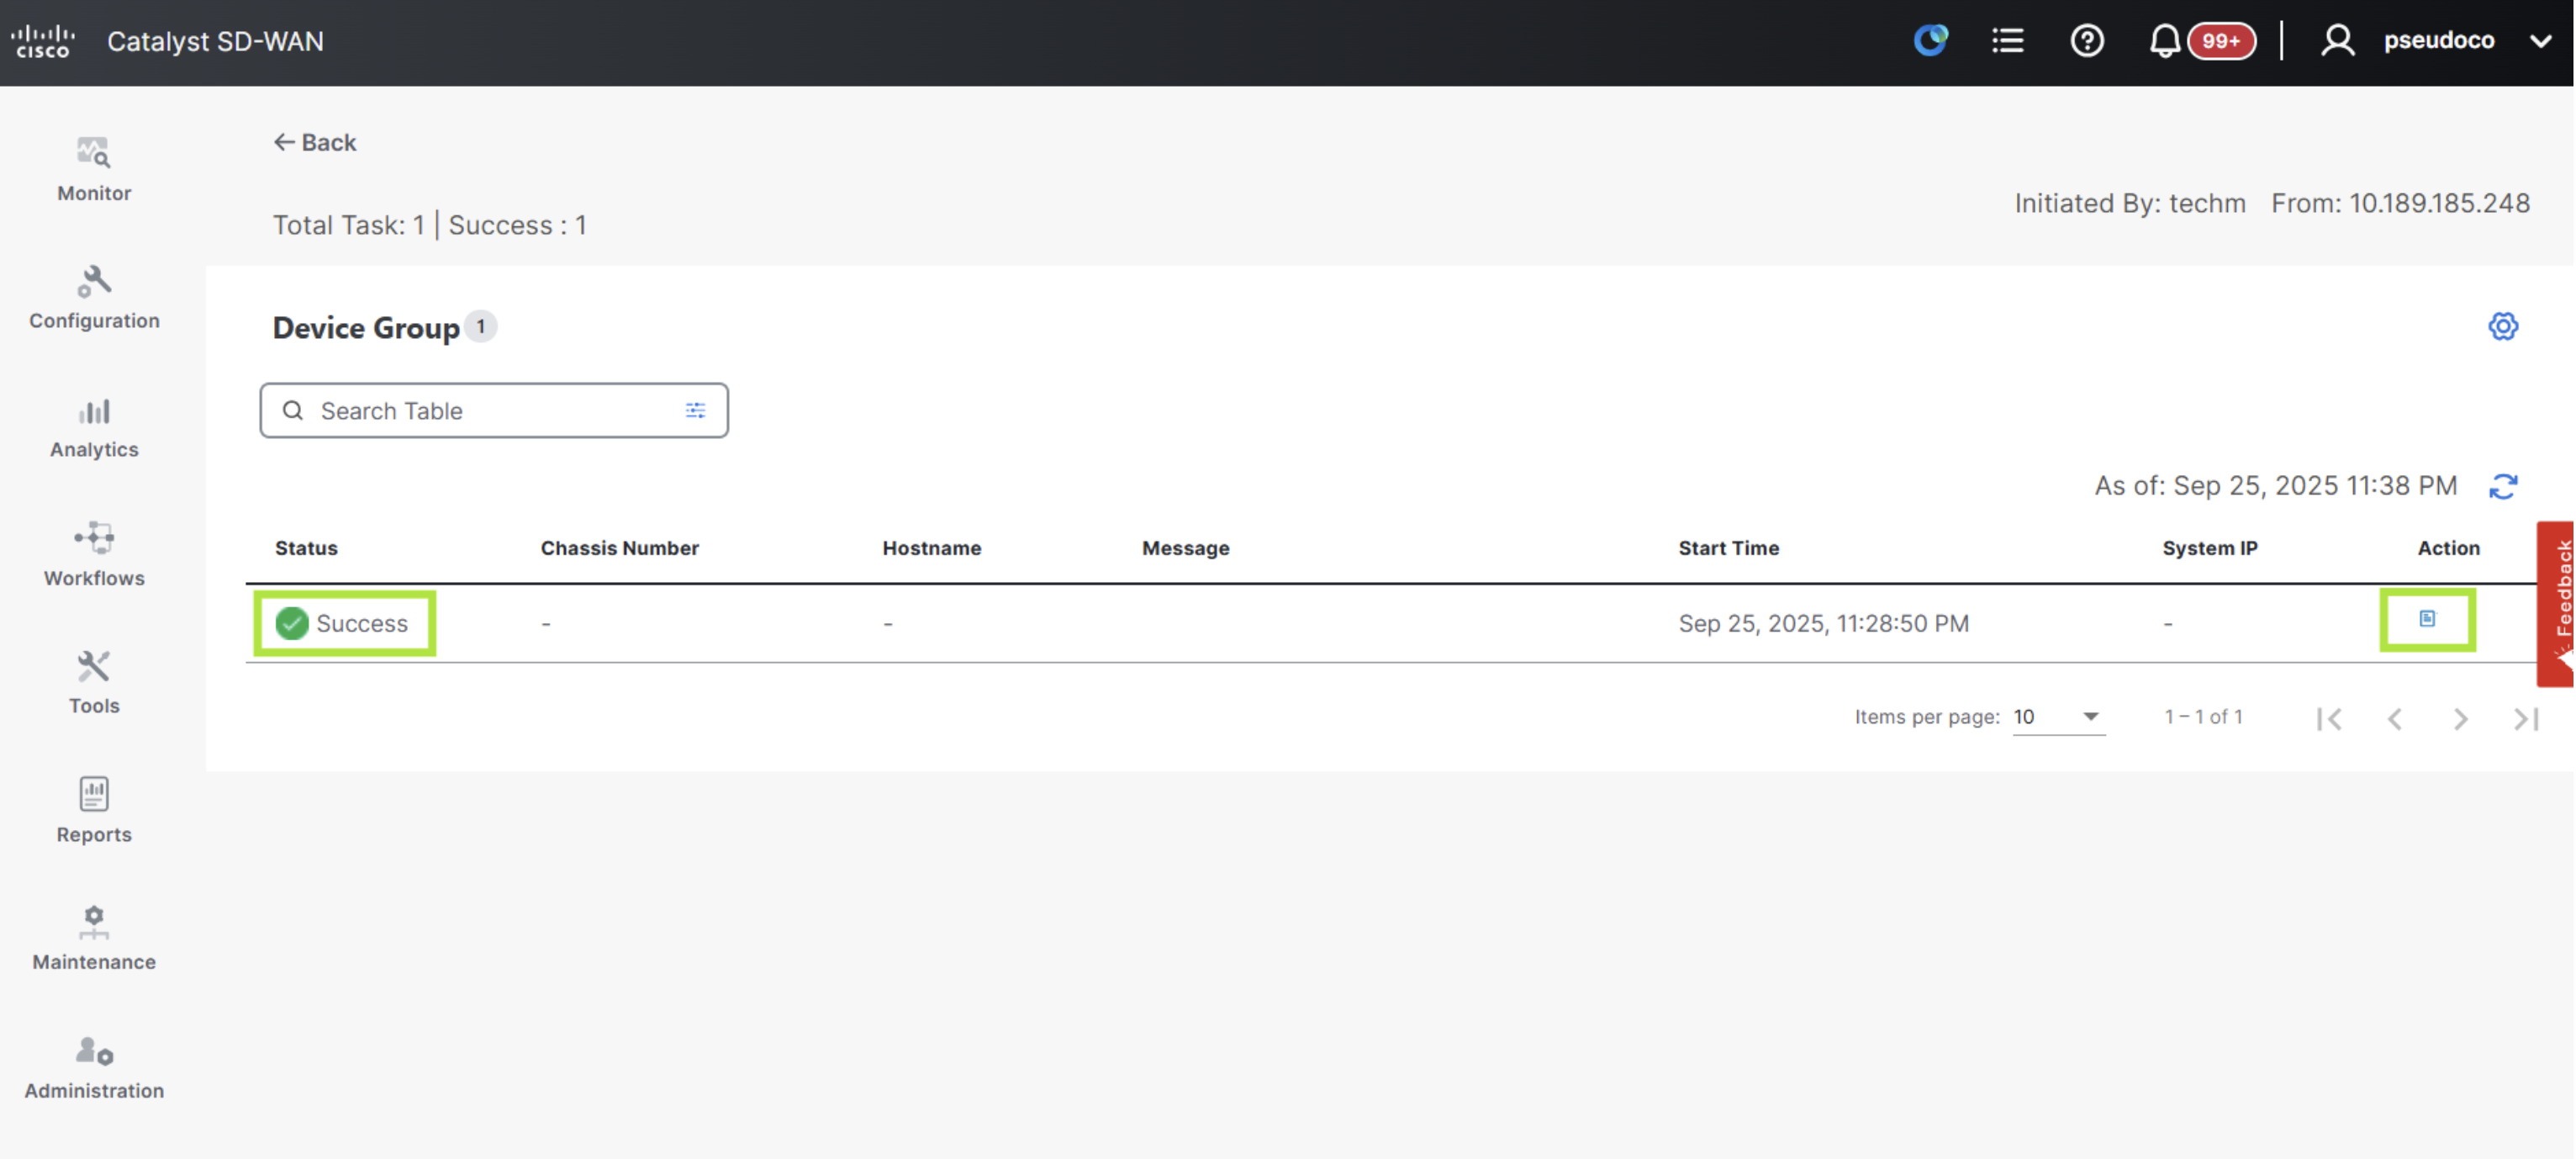The width and height of the screenshot is (2576, 1159).
Task: Click the From: 10.189.185.248 text
Action: click(x=2400, y=203)
